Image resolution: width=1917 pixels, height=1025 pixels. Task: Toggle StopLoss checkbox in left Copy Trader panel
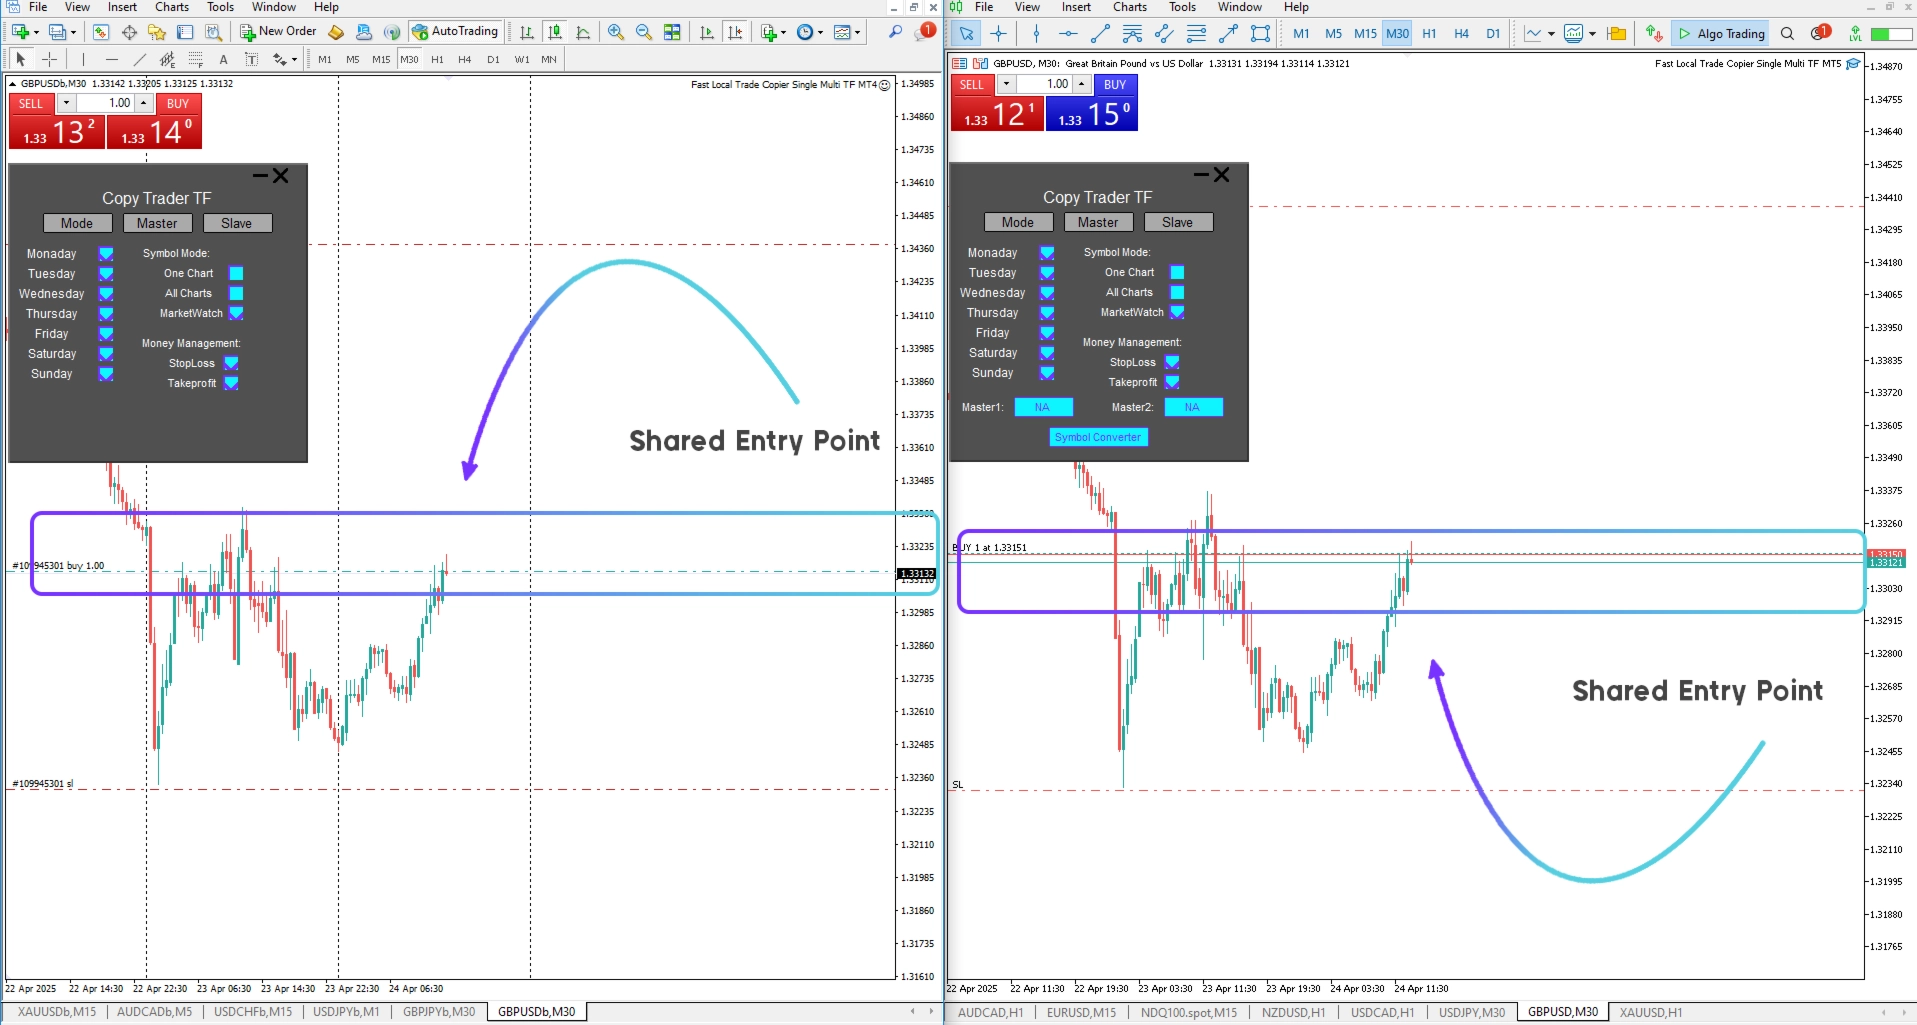click(x=231, y=363)
